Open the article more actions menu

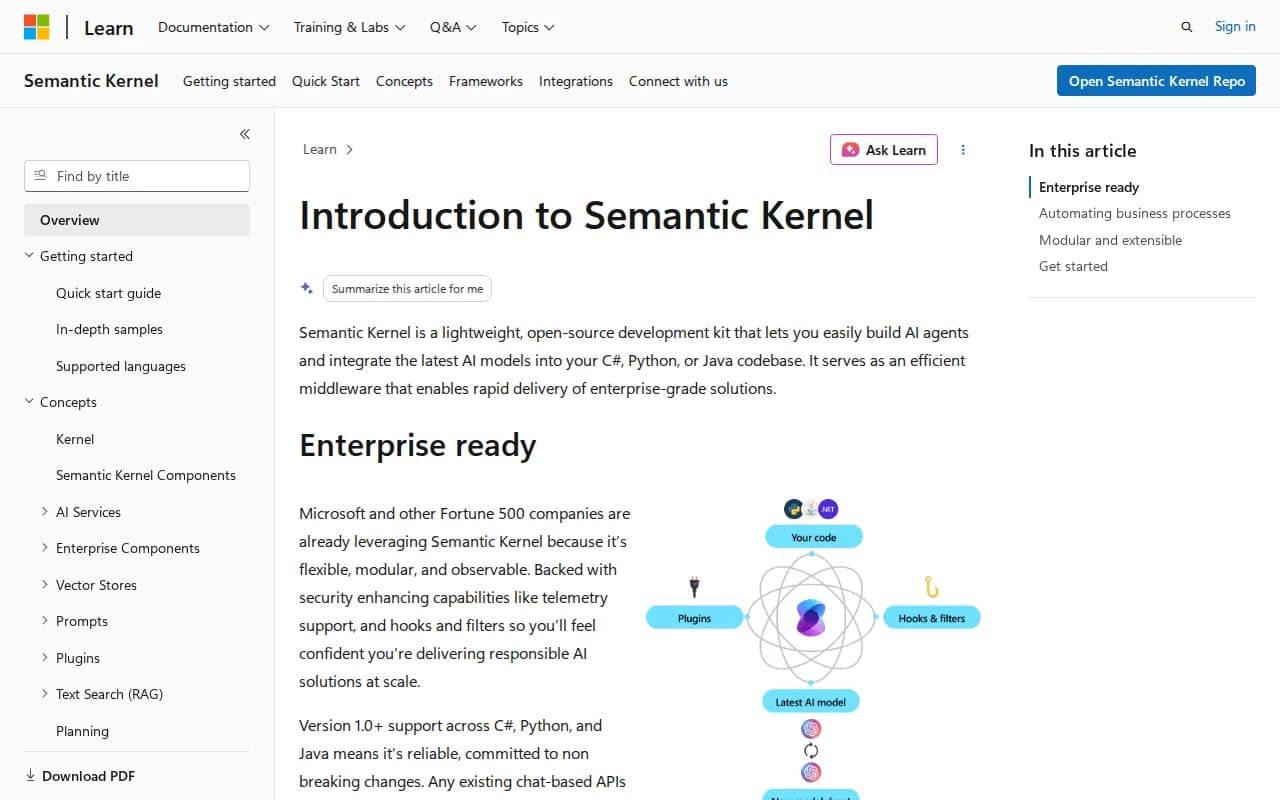click(963, 150)
